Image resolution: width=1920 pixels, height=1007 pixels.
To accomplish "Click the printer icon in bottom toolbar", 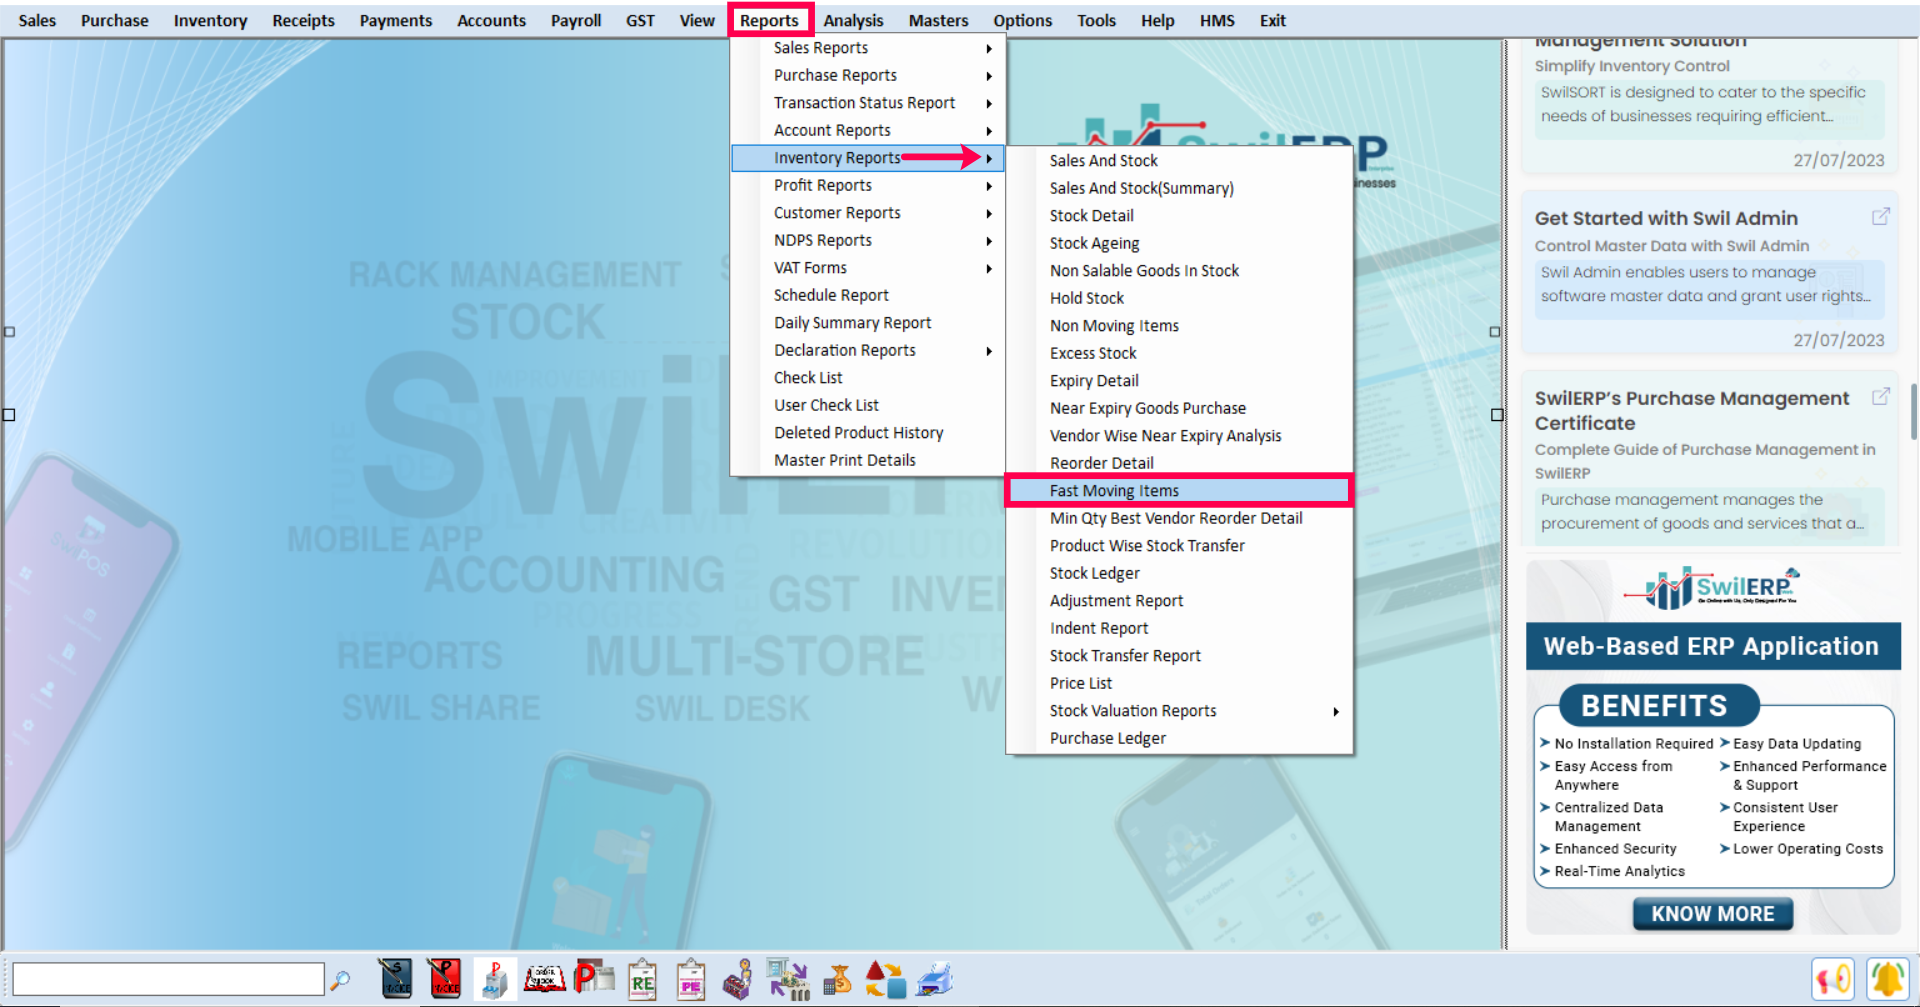I will (935, 980).
